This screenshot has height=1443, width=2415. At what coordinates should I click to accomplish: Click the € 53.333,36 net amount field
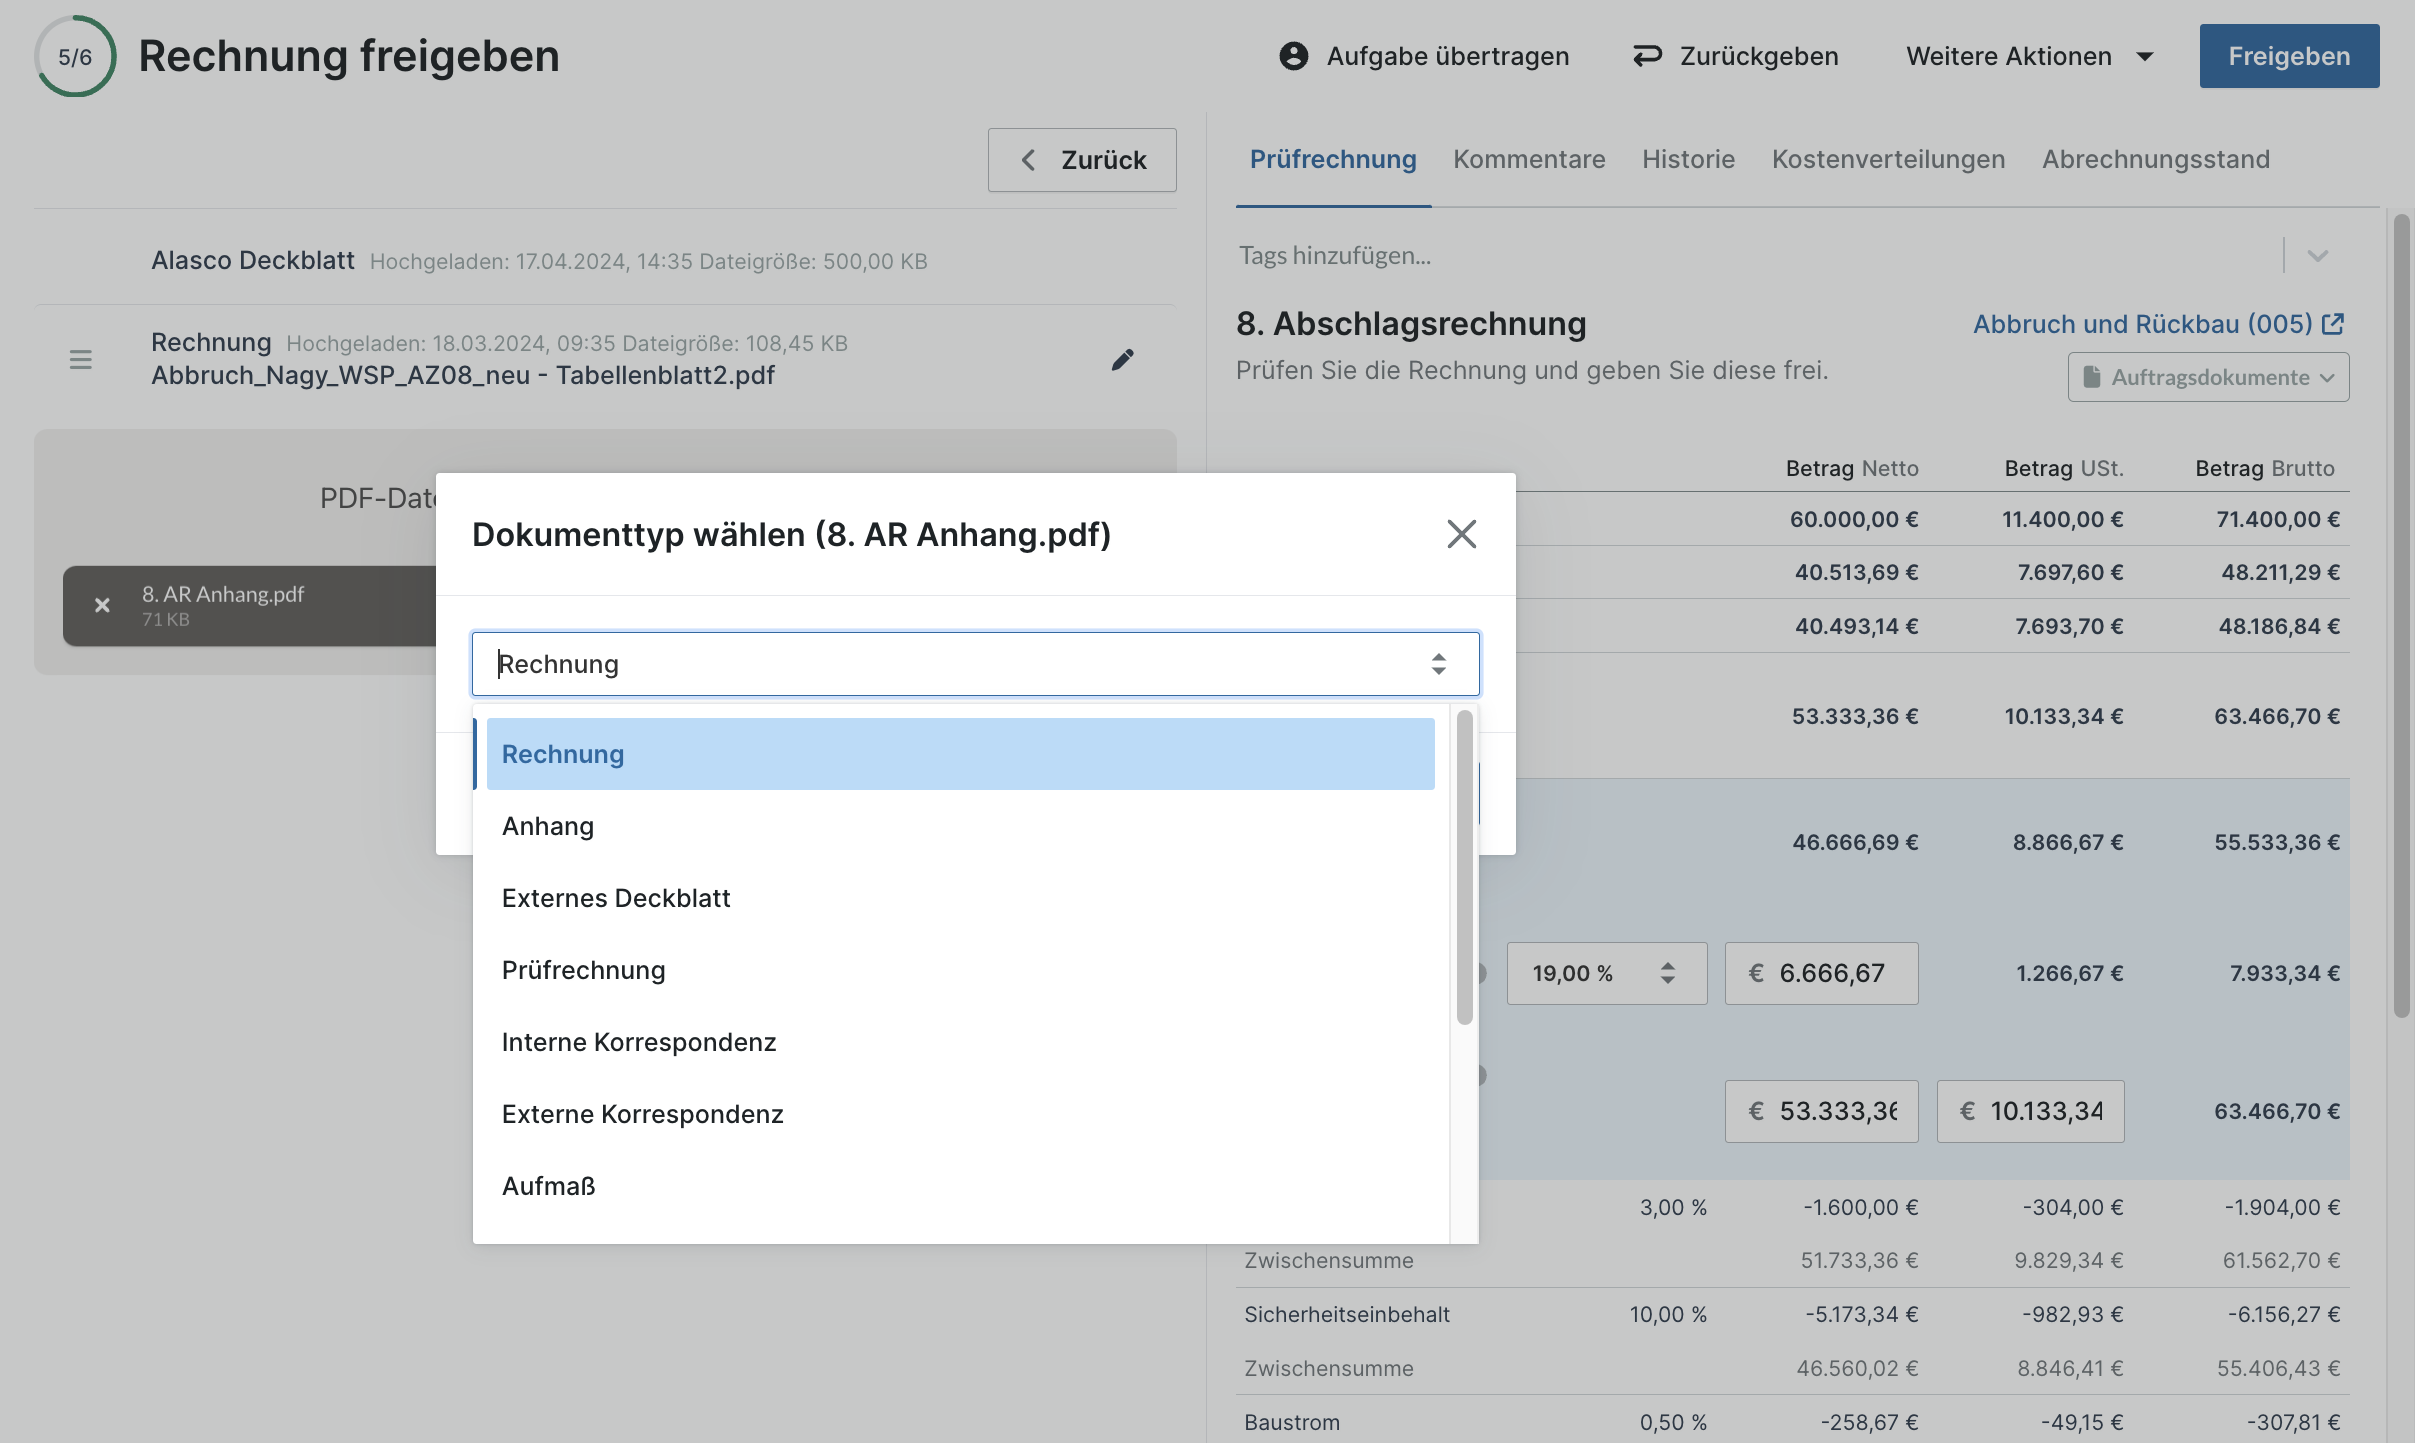point(1821,1111)
